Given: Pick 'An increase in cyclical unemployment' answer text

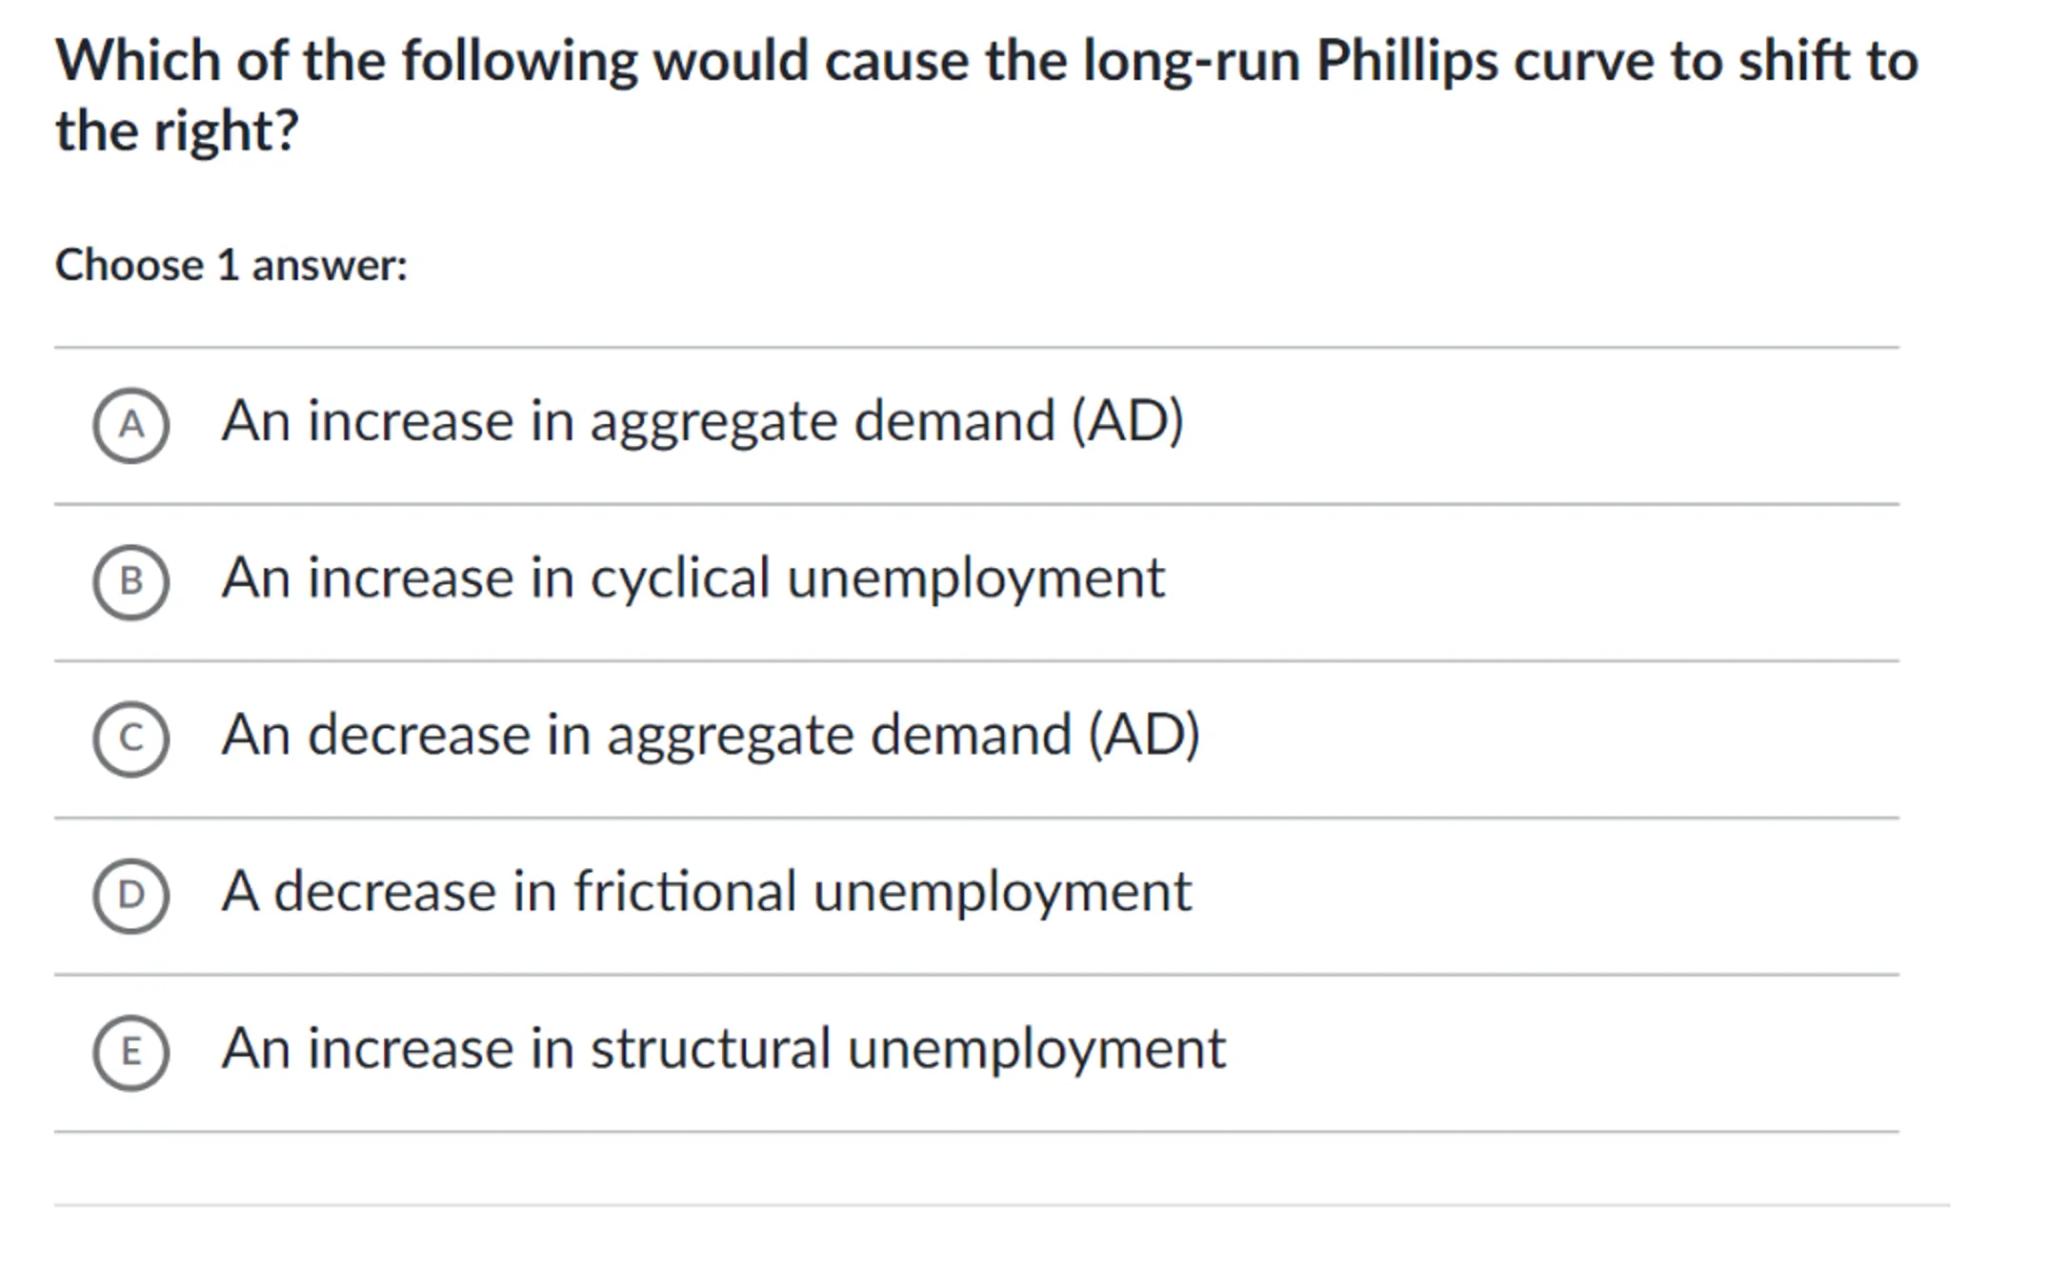Looking at the screenshot, I should point(693,578).
